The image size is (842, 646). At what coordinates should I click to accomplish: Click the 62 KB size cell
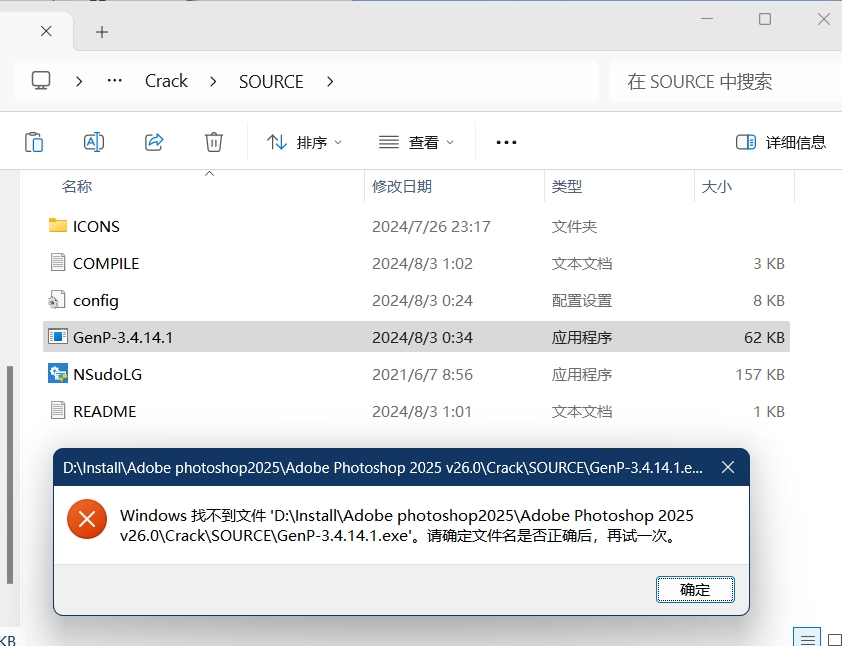click(764, 338)
